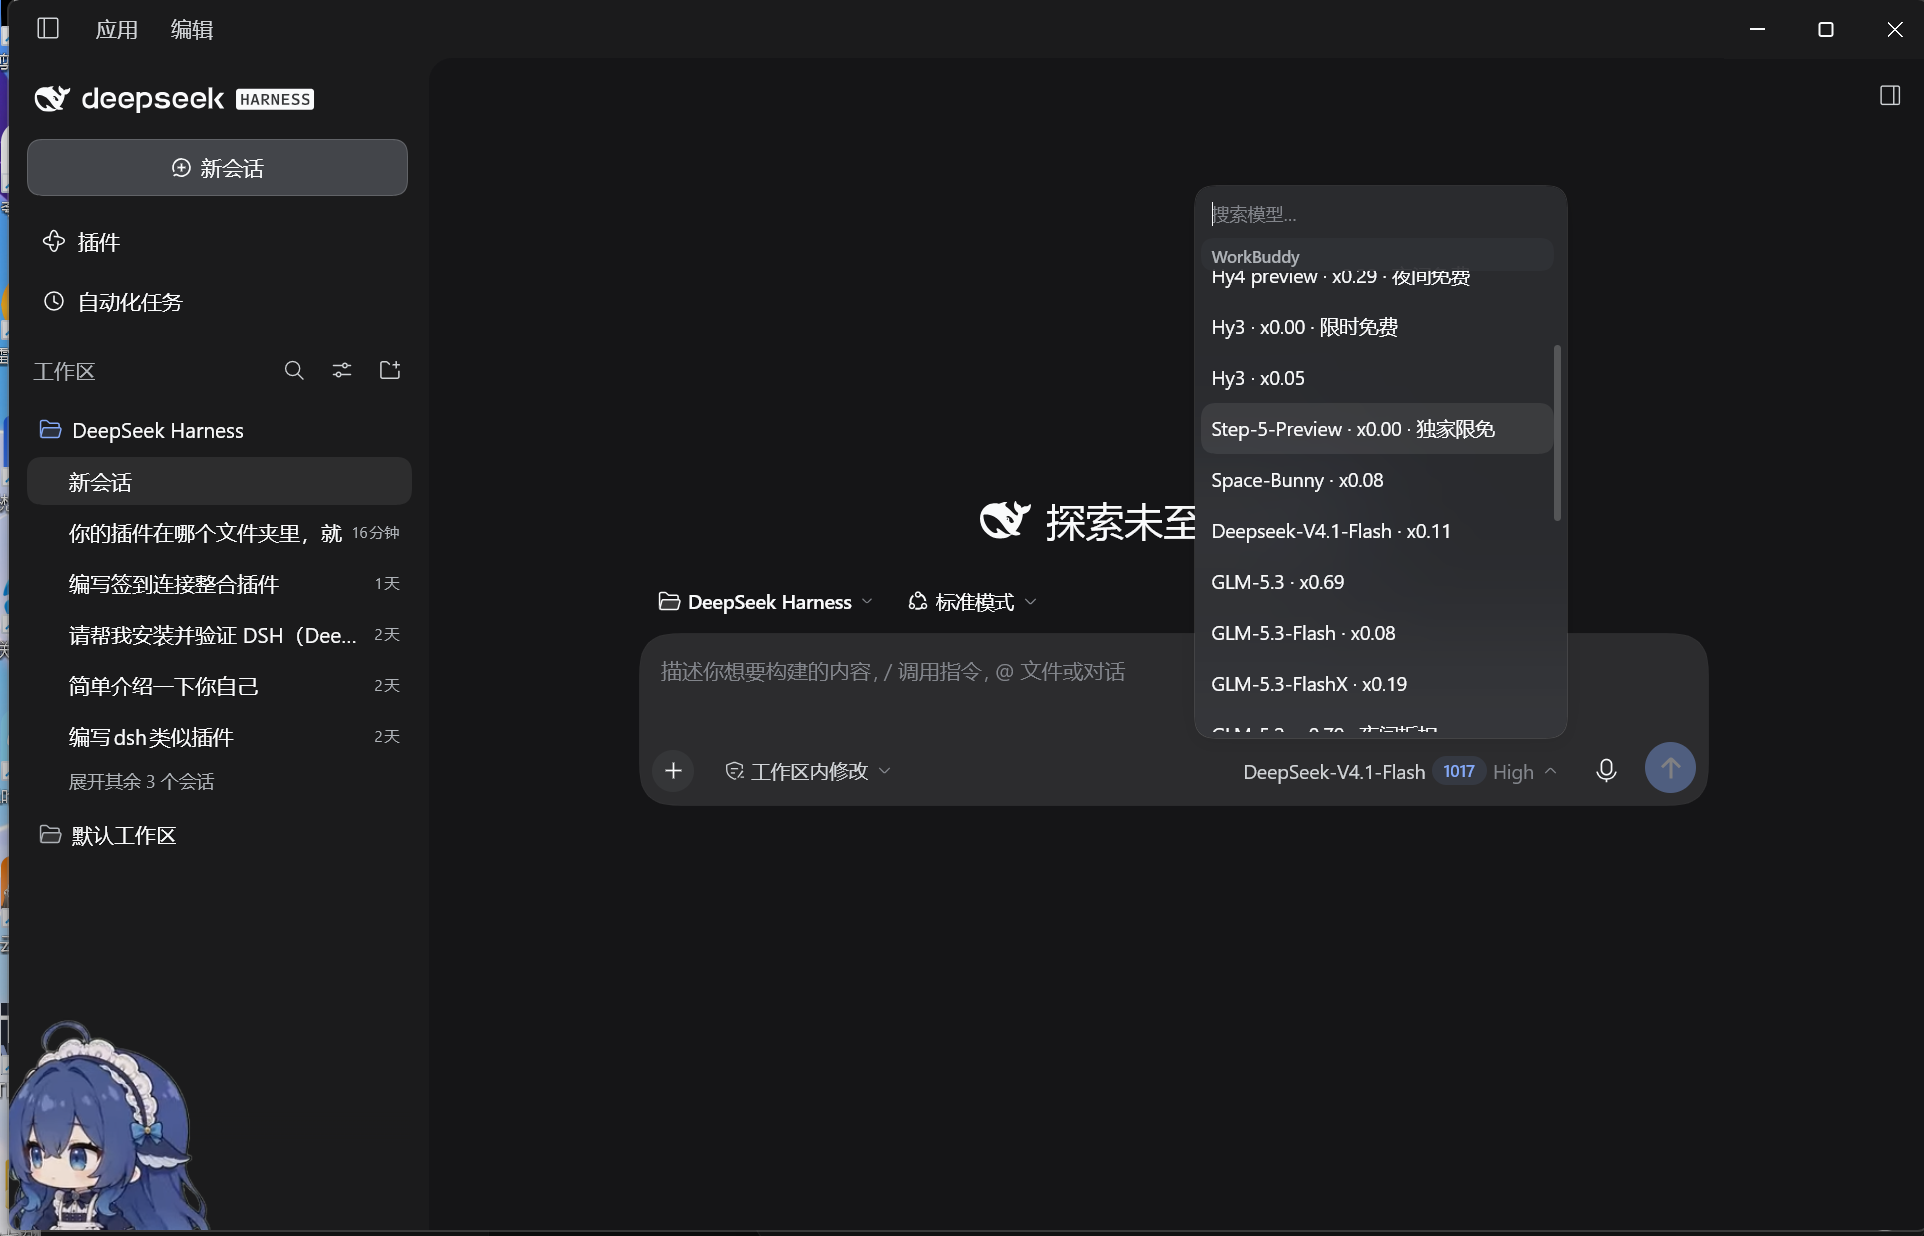Click the deepseek whale logo

(x=52, y=98)
